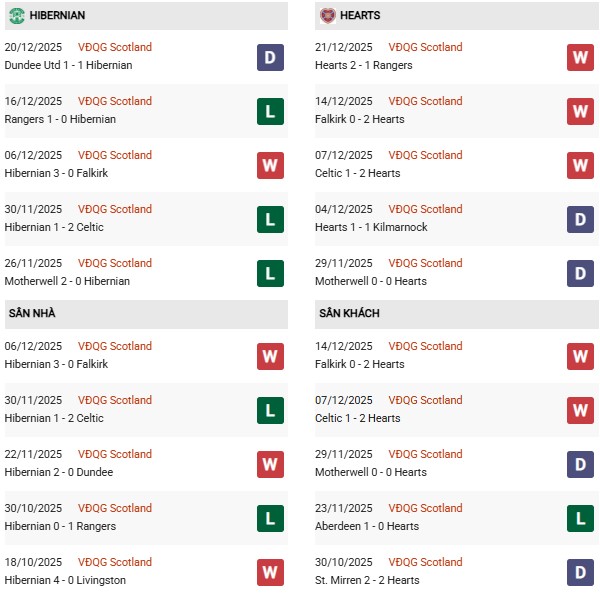This screenshot has width=600, height=593.
Task: Open VĐQG Scotland link dated 18/10/2025
Action: click(x=115, y=562)
